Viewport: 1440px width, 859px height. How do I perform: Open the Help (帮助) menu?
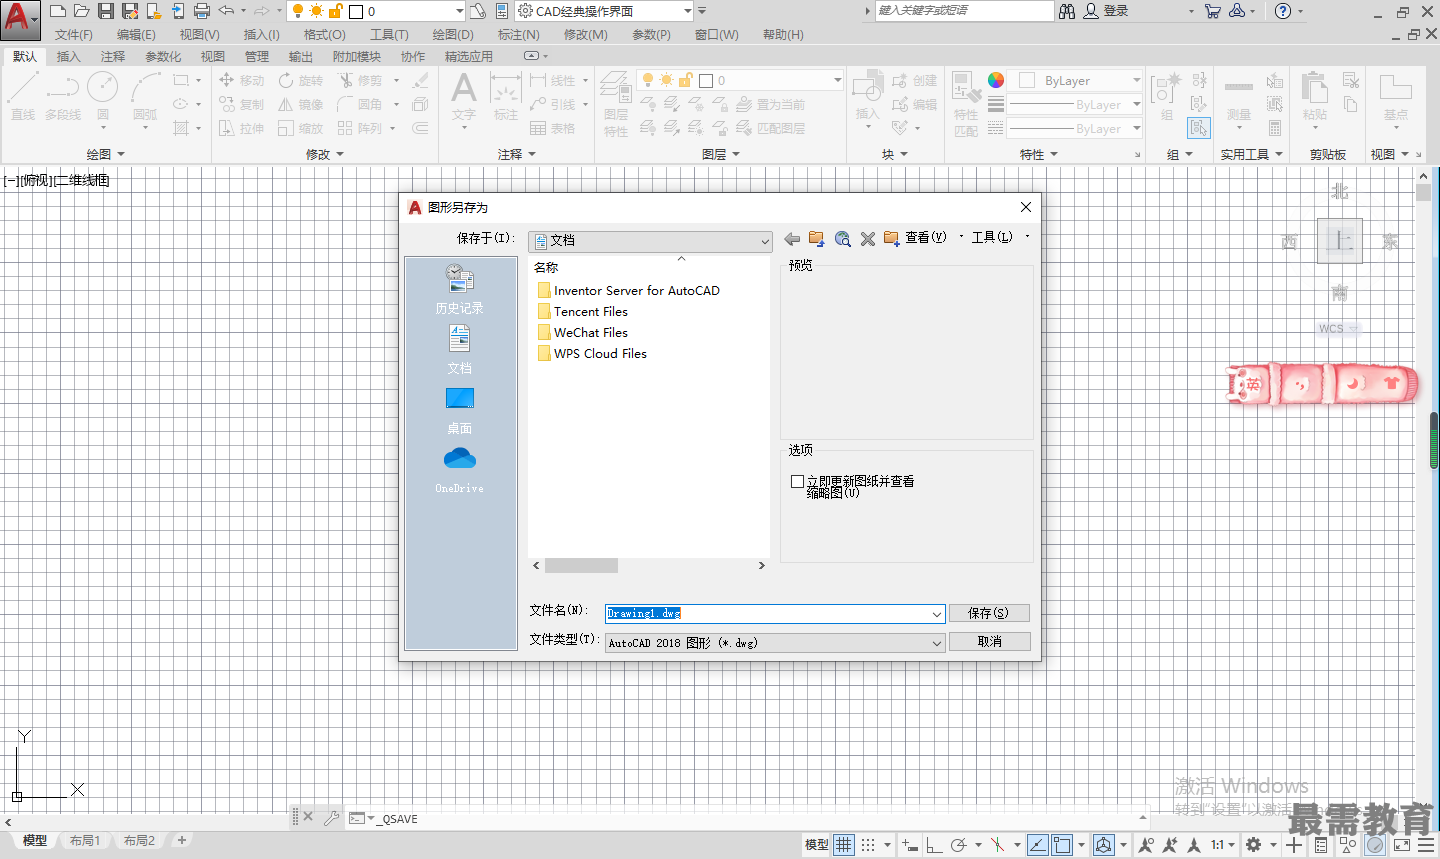(783, 35)
